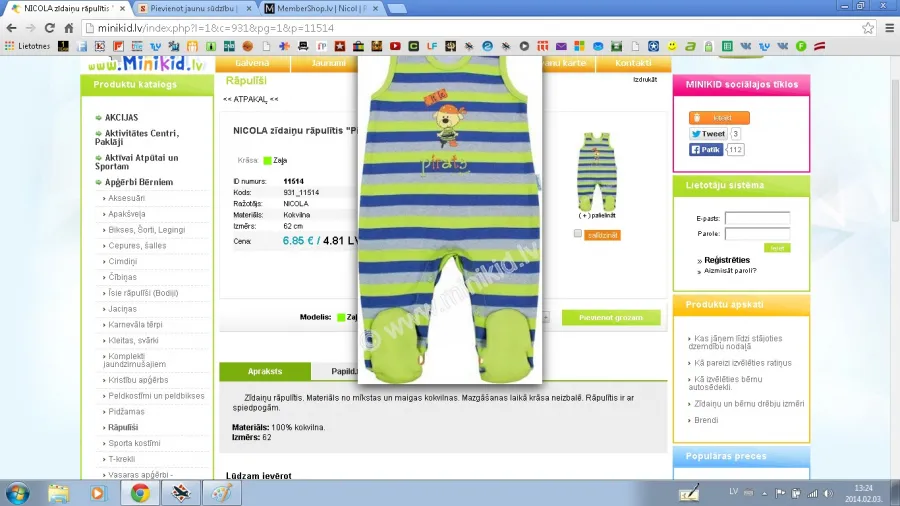Open the Jaciņas subcategory

[x=122, y=309]
